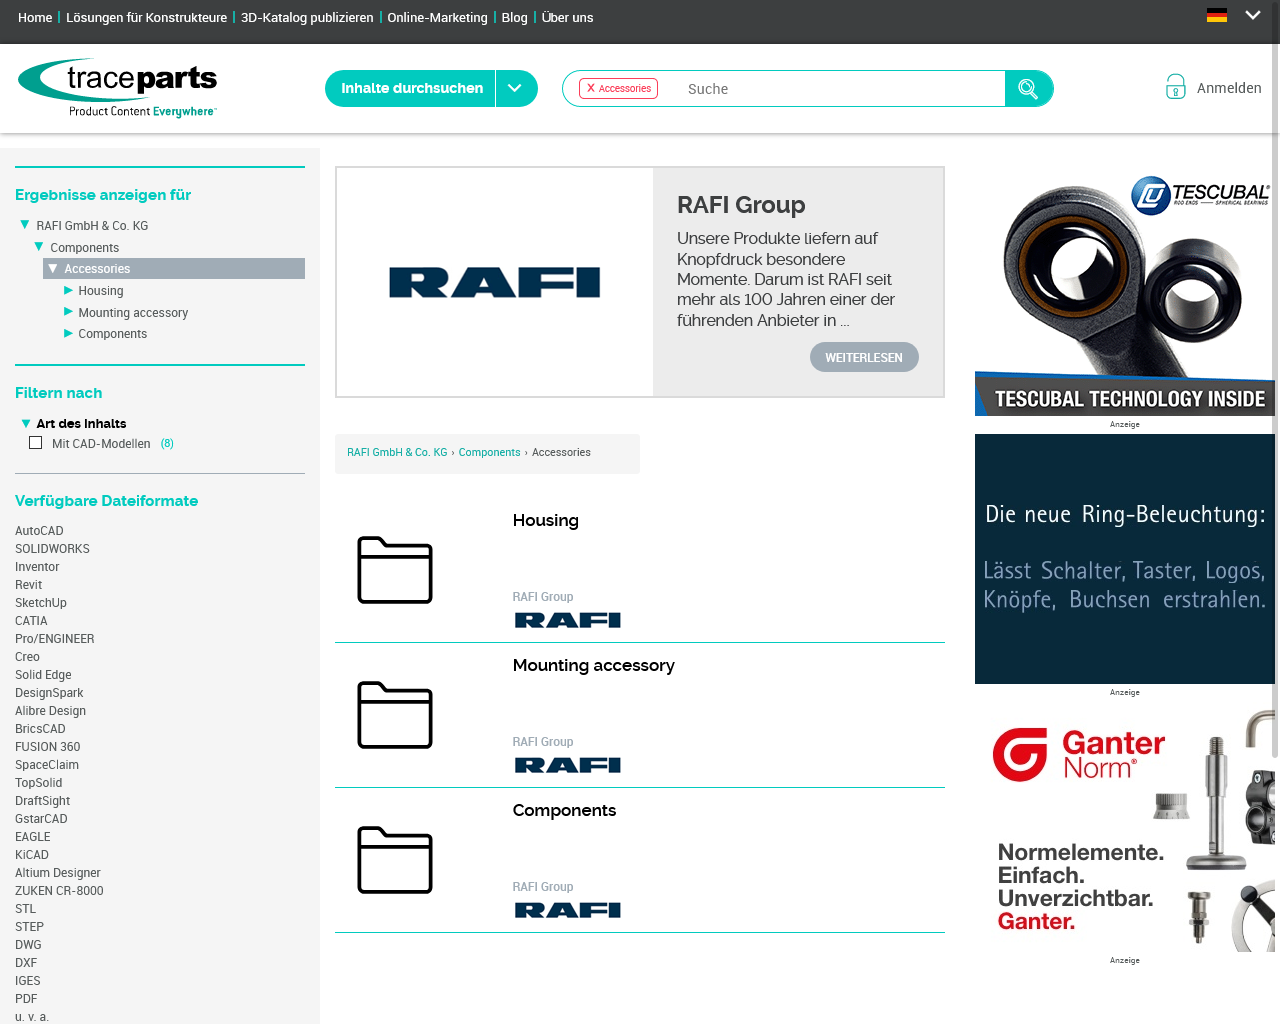Open the 3D-Katalog publizieren menu item

[x=307, y=17]
